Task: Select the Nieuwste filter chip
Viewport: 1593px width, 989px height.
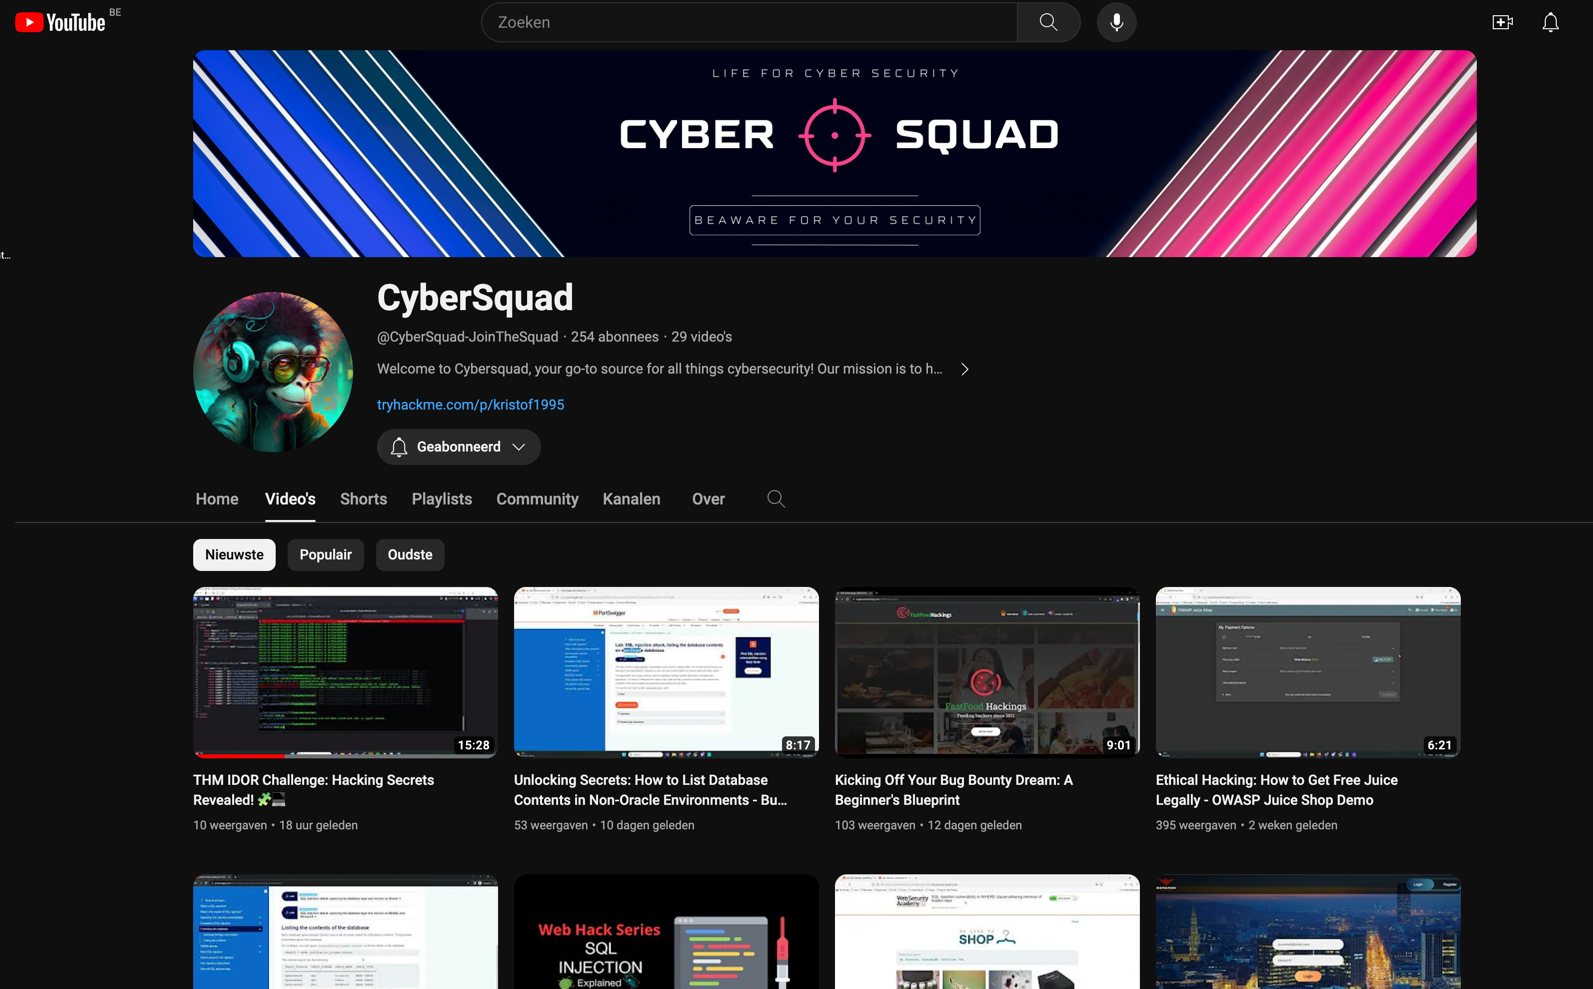Action: pos(234,555)
